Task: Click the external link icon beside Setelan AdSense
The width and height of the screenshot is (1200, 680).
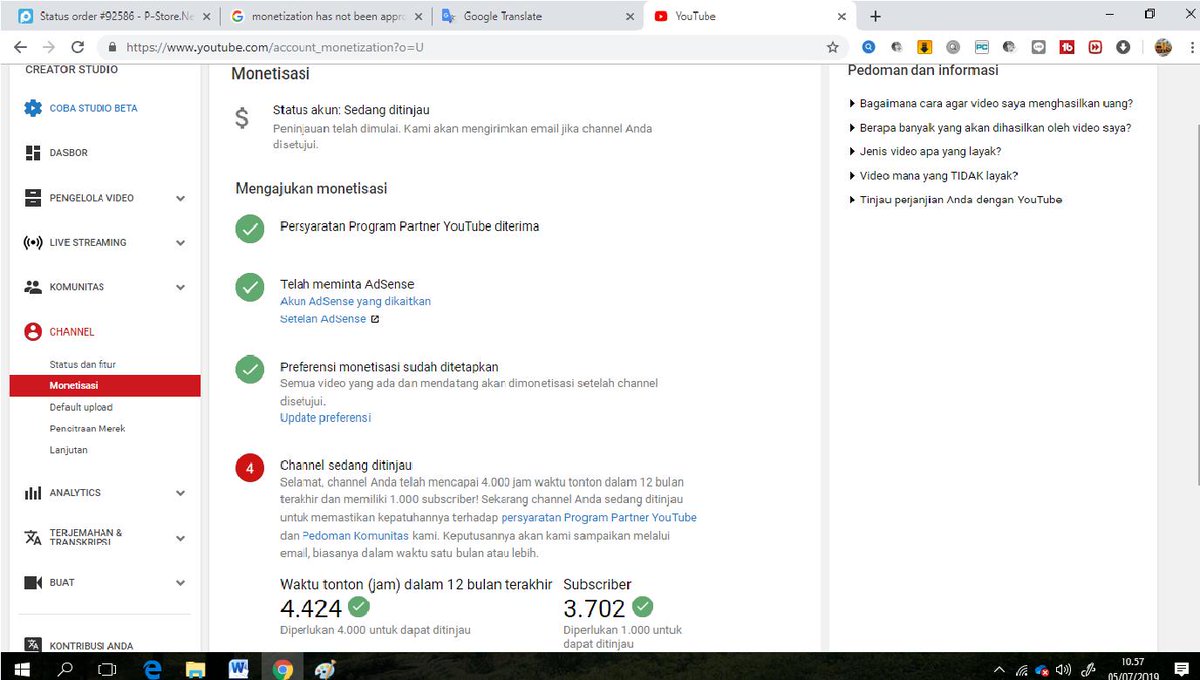Action: [x=375, y=320]
